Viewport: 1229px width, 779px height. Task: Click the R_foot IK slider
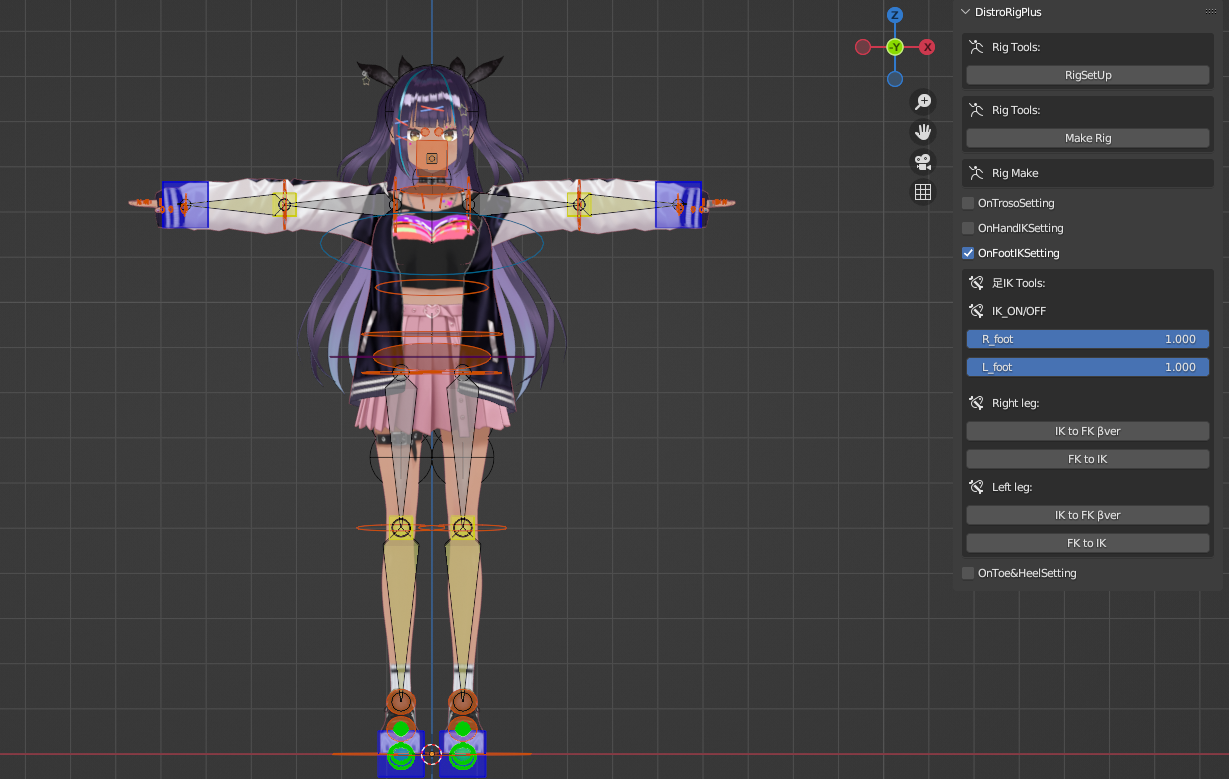(1088, 339)
